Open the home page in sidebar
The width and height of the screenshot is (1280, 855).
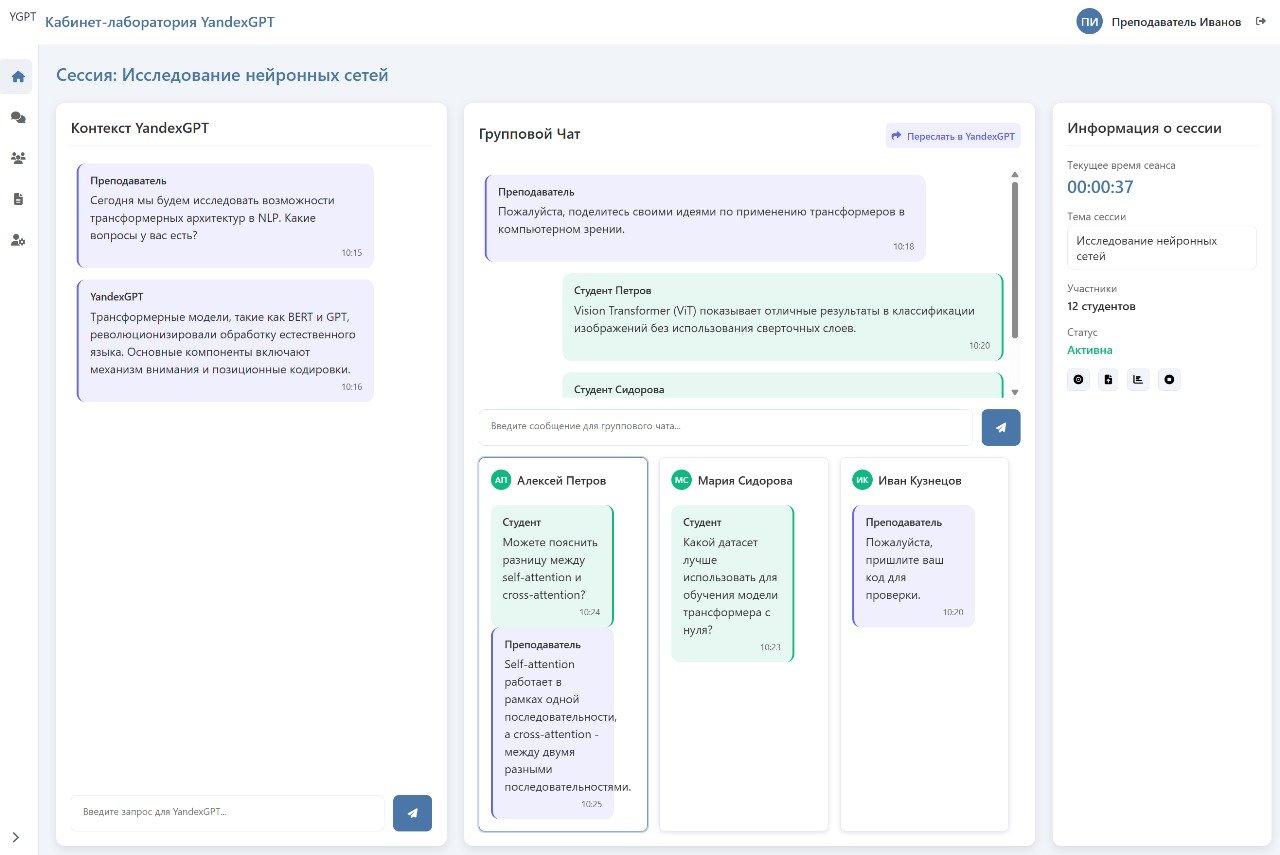(18, 77)
